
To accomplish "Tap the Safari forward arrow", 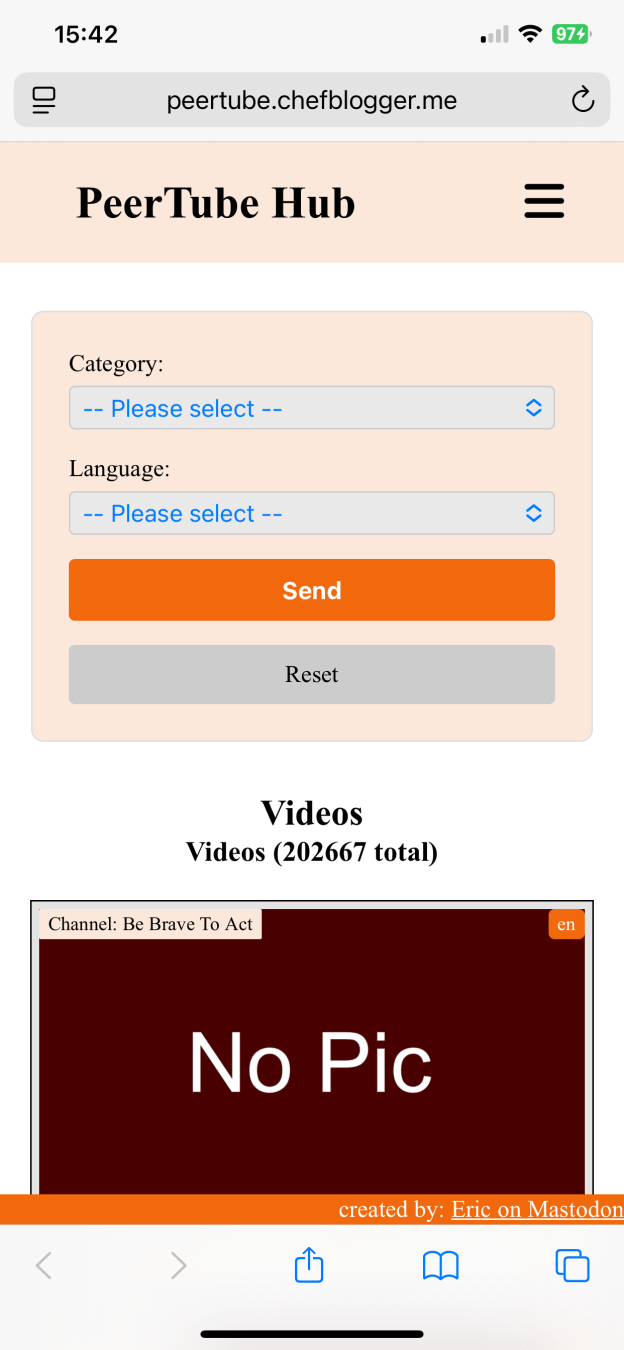I will click(179, 1266).
